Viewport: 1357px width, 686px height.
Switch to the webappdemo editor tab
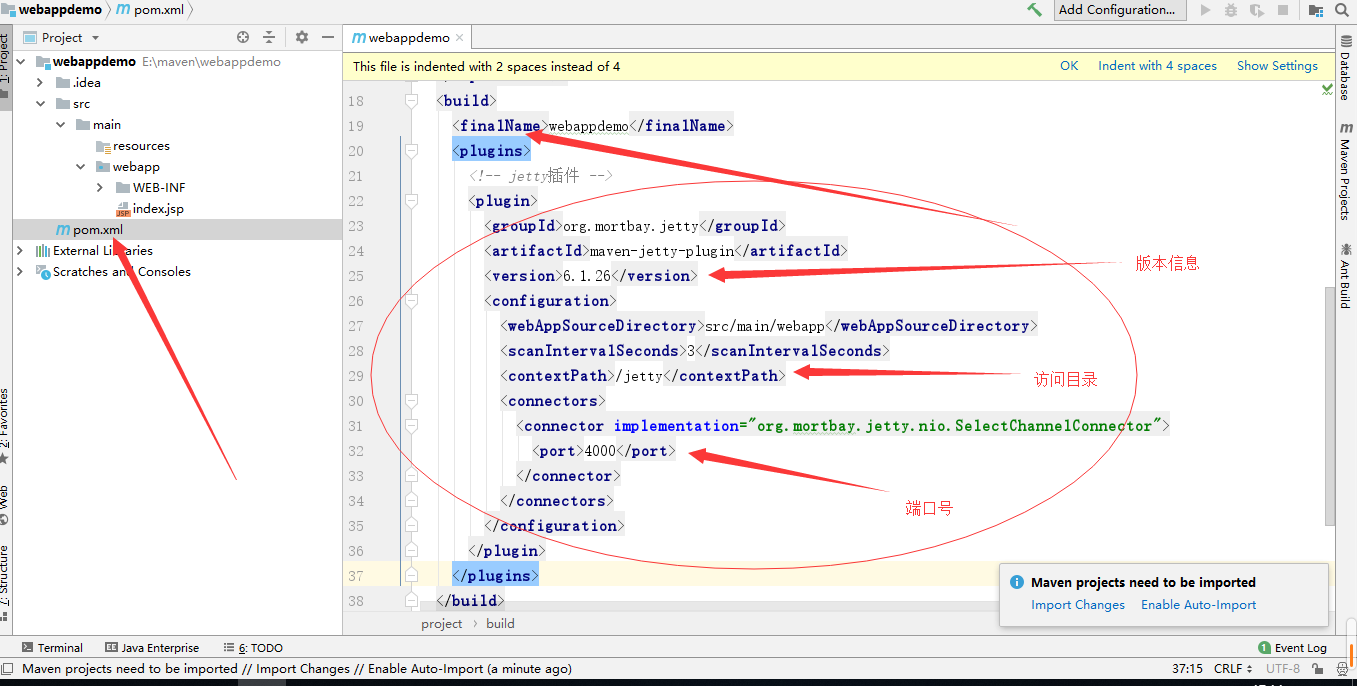pos(408,38)
